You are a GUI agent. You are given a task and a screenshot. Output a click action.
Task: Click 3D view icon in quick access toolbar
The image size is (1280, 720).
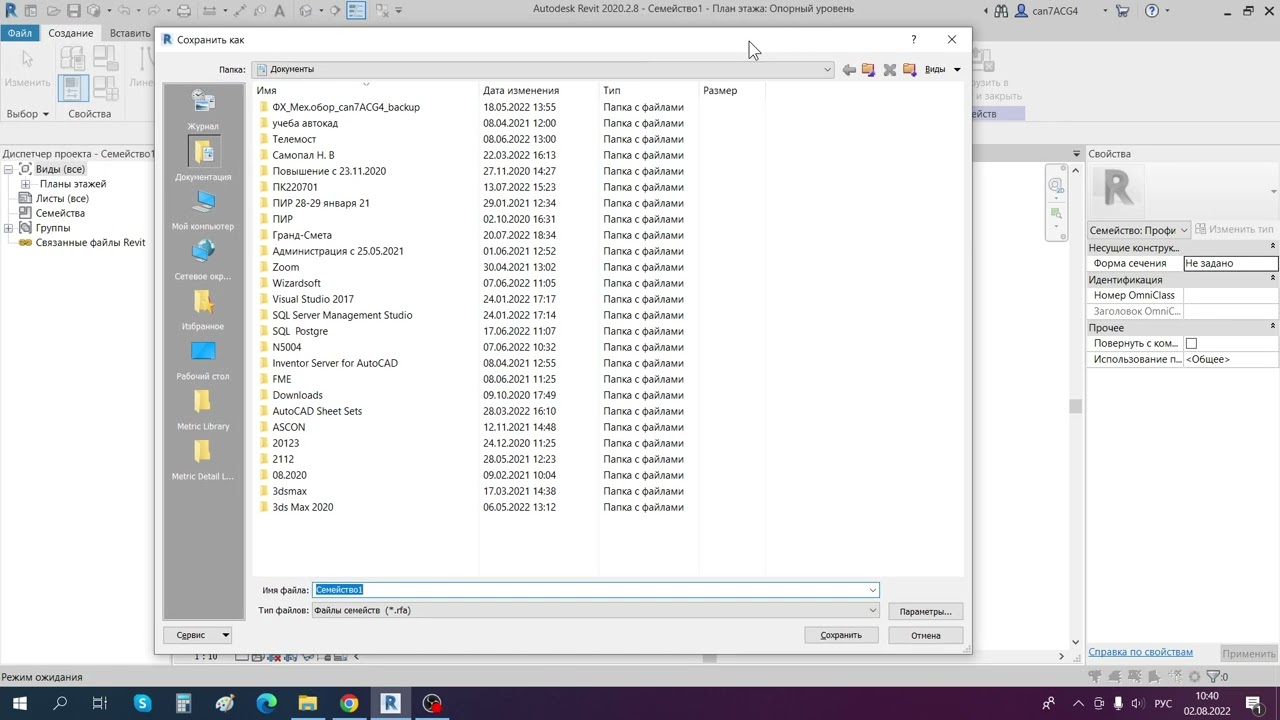(x=306, y=11)
